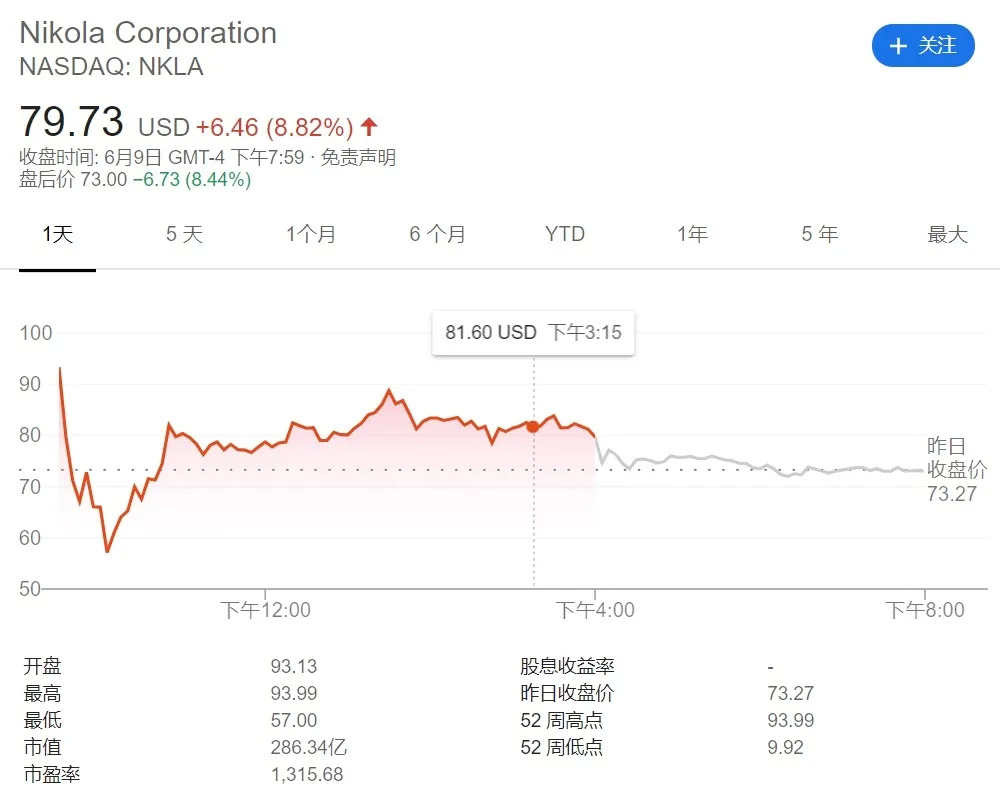Click the 52 周高点 value 93.99
Image resolution: width=1000 pixels, height=799 pixels.
pyautogui.click(x=790, y=720)
